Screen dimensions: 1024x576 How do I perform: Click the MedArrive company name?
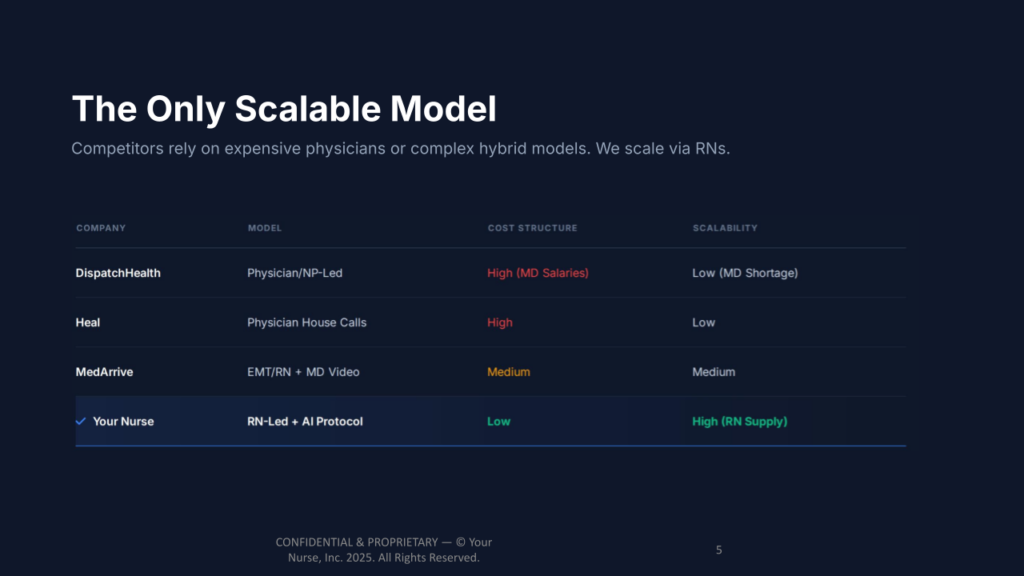click(x=105, y=372)
